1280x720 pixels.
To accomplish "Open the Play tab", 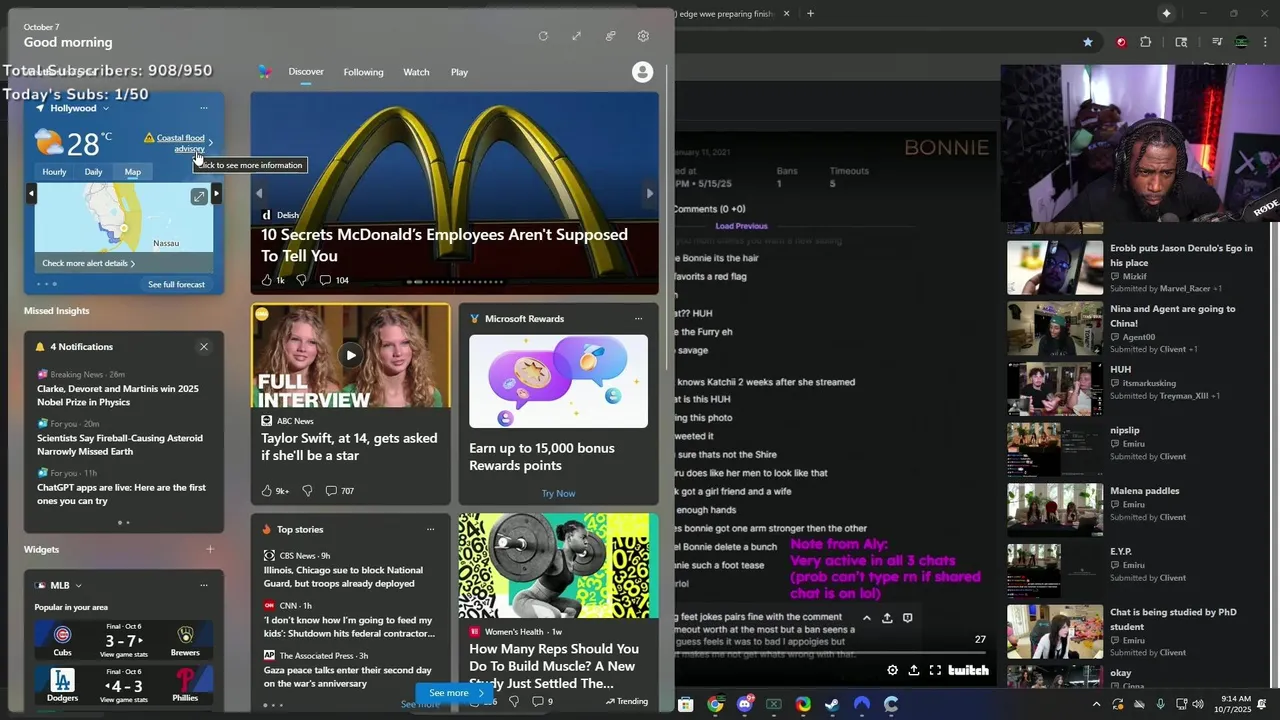I will click(459, 72).
